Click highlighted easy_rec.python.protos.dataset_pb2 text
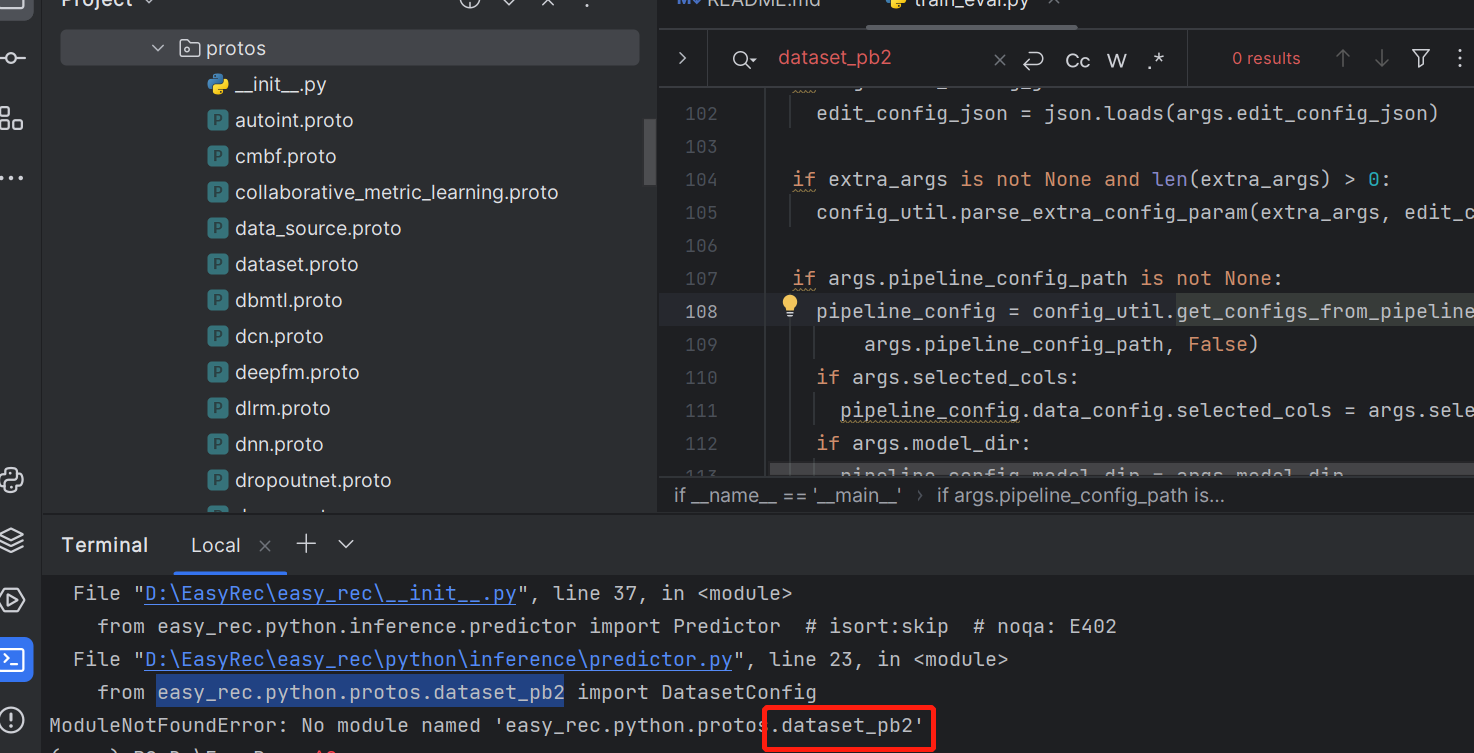Image resolution: width=1474 pixels, height=753 pixels. pos(360,692)
